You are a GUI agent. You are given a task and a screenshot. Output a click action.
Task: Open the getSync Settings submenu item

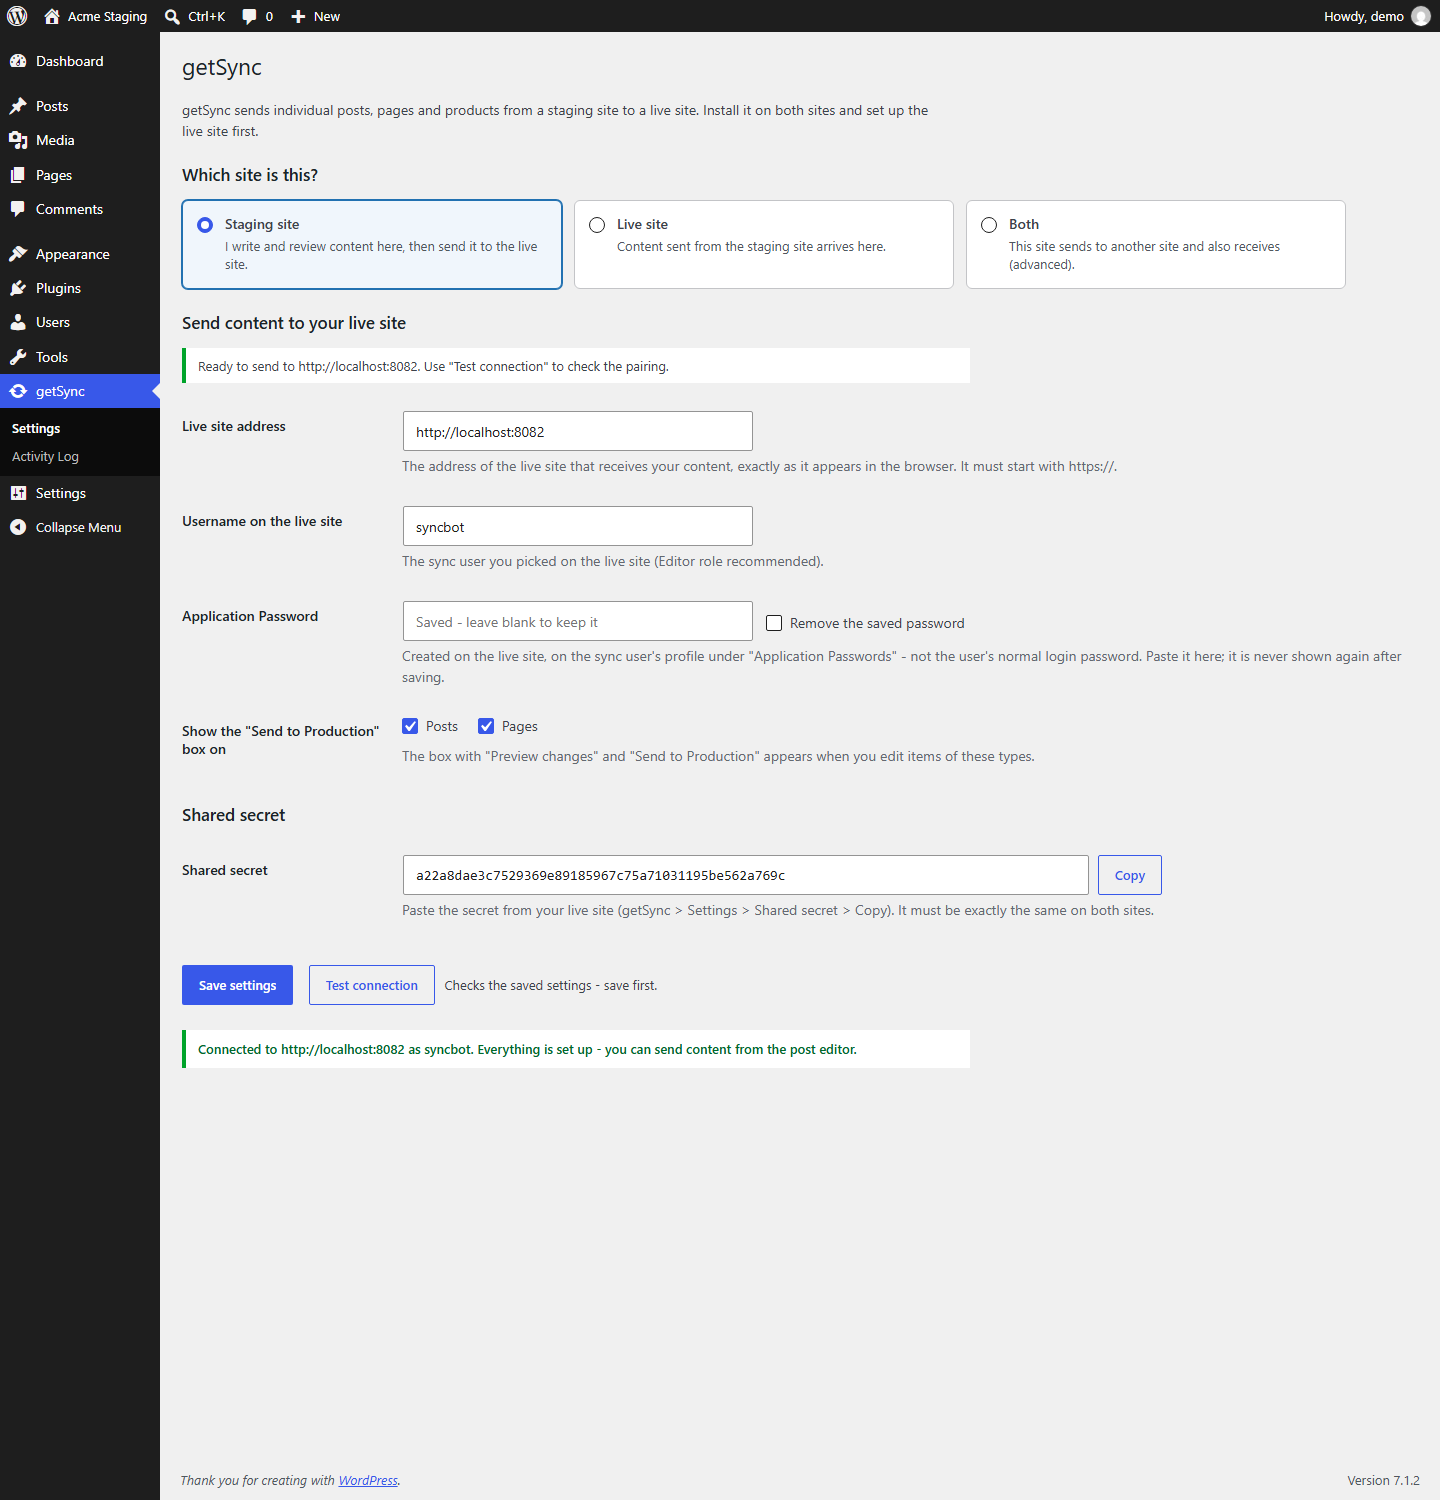pos(36,428)
